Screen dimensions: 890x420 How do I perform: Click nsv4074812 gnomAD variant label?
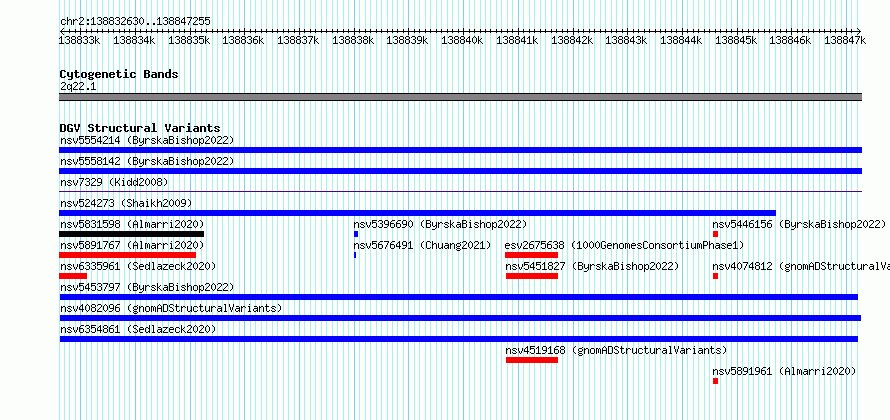pyautogui.click(x=801, y=266)
